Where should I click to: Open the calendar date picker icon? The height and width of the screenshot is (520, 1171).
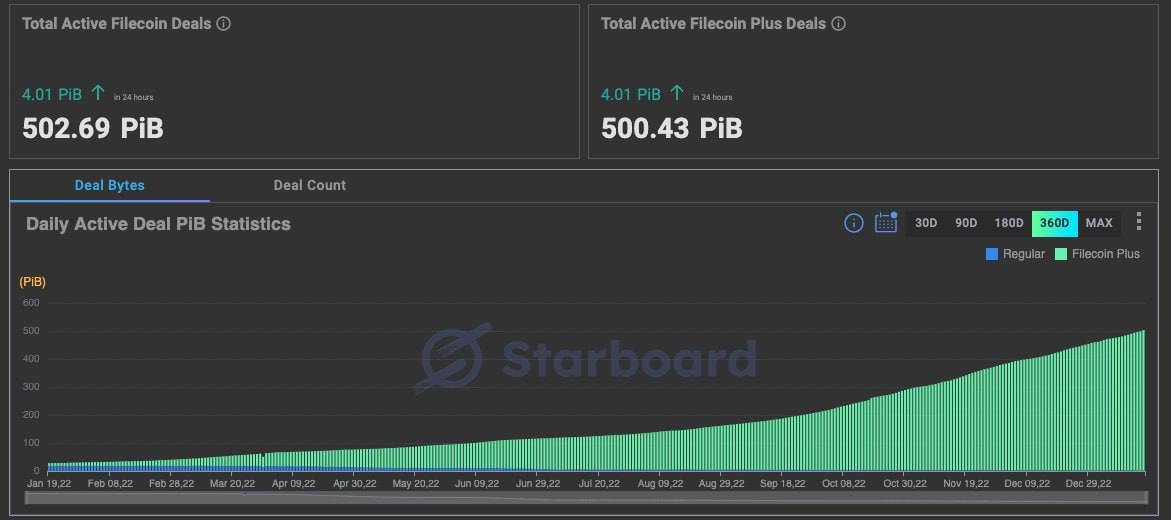tap(886, 222)
